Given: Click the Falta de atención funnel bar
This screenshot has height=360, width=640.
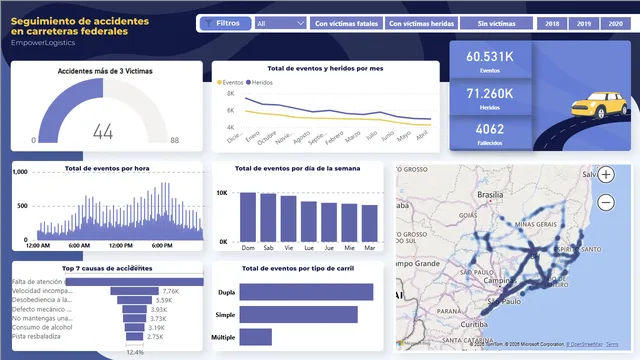Looking at the screenshot, I should click(135, 282).
